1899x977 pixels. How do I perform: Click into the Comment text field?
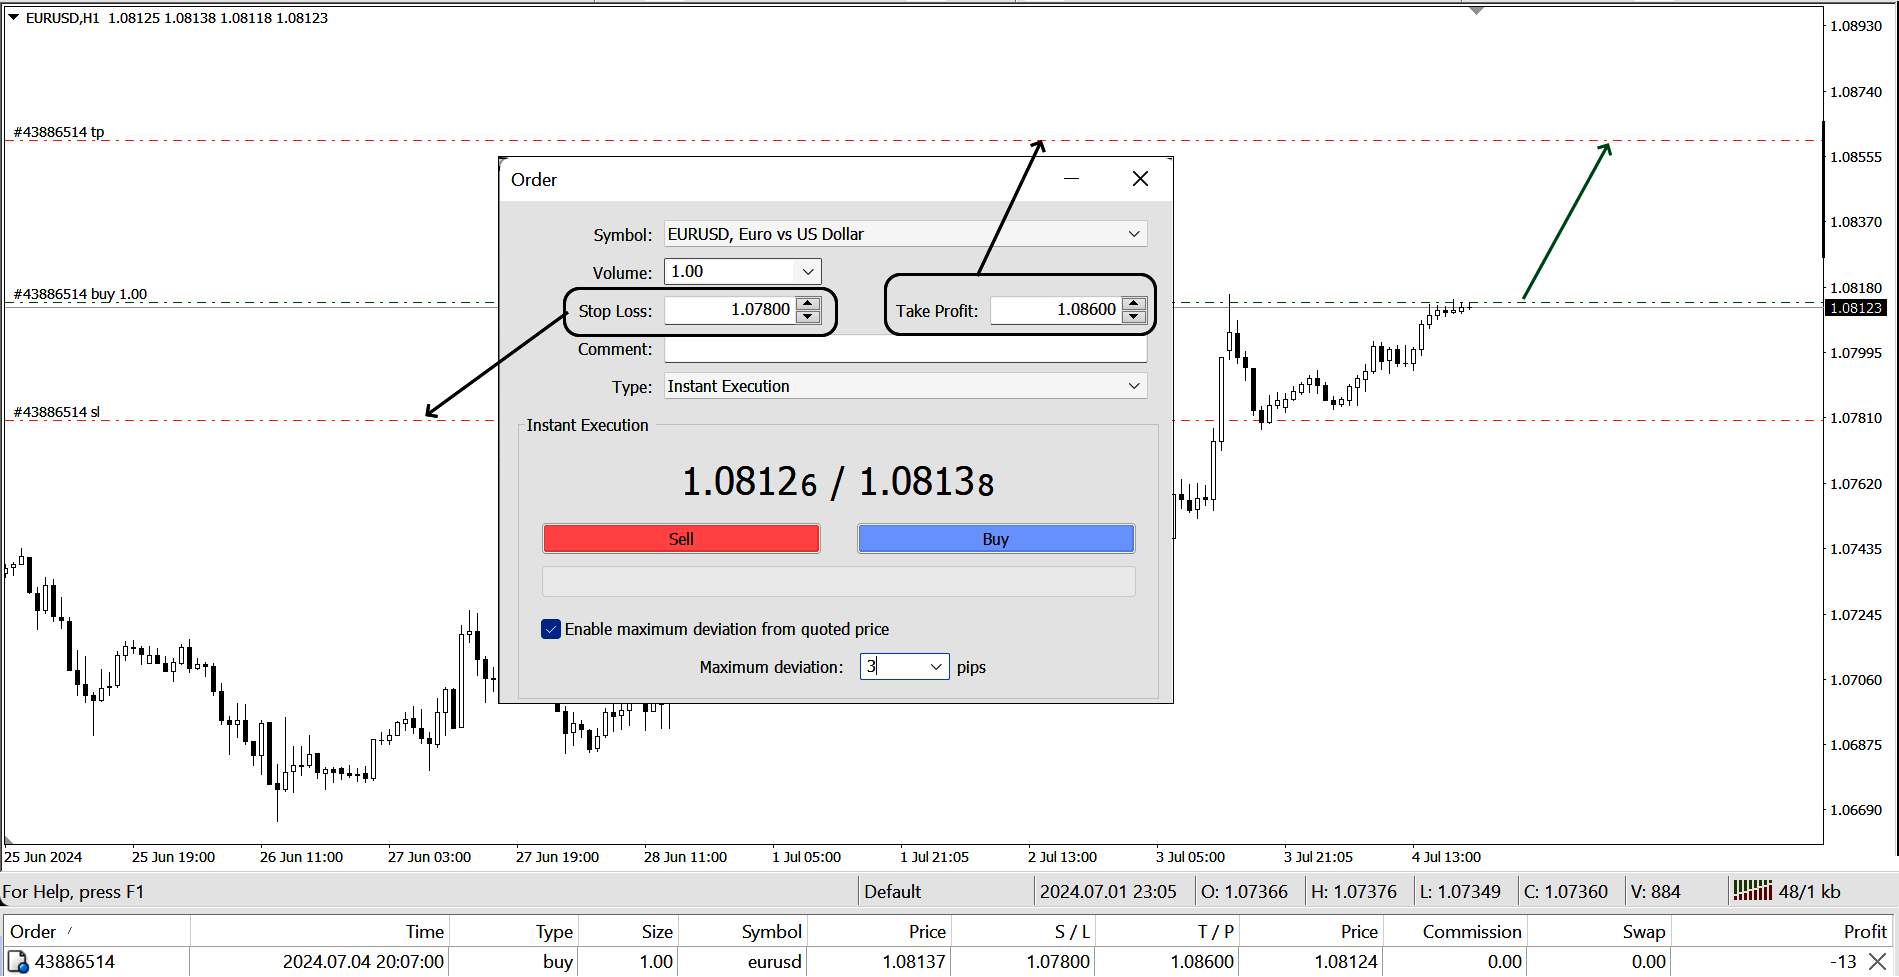click(x=905, y=349)
